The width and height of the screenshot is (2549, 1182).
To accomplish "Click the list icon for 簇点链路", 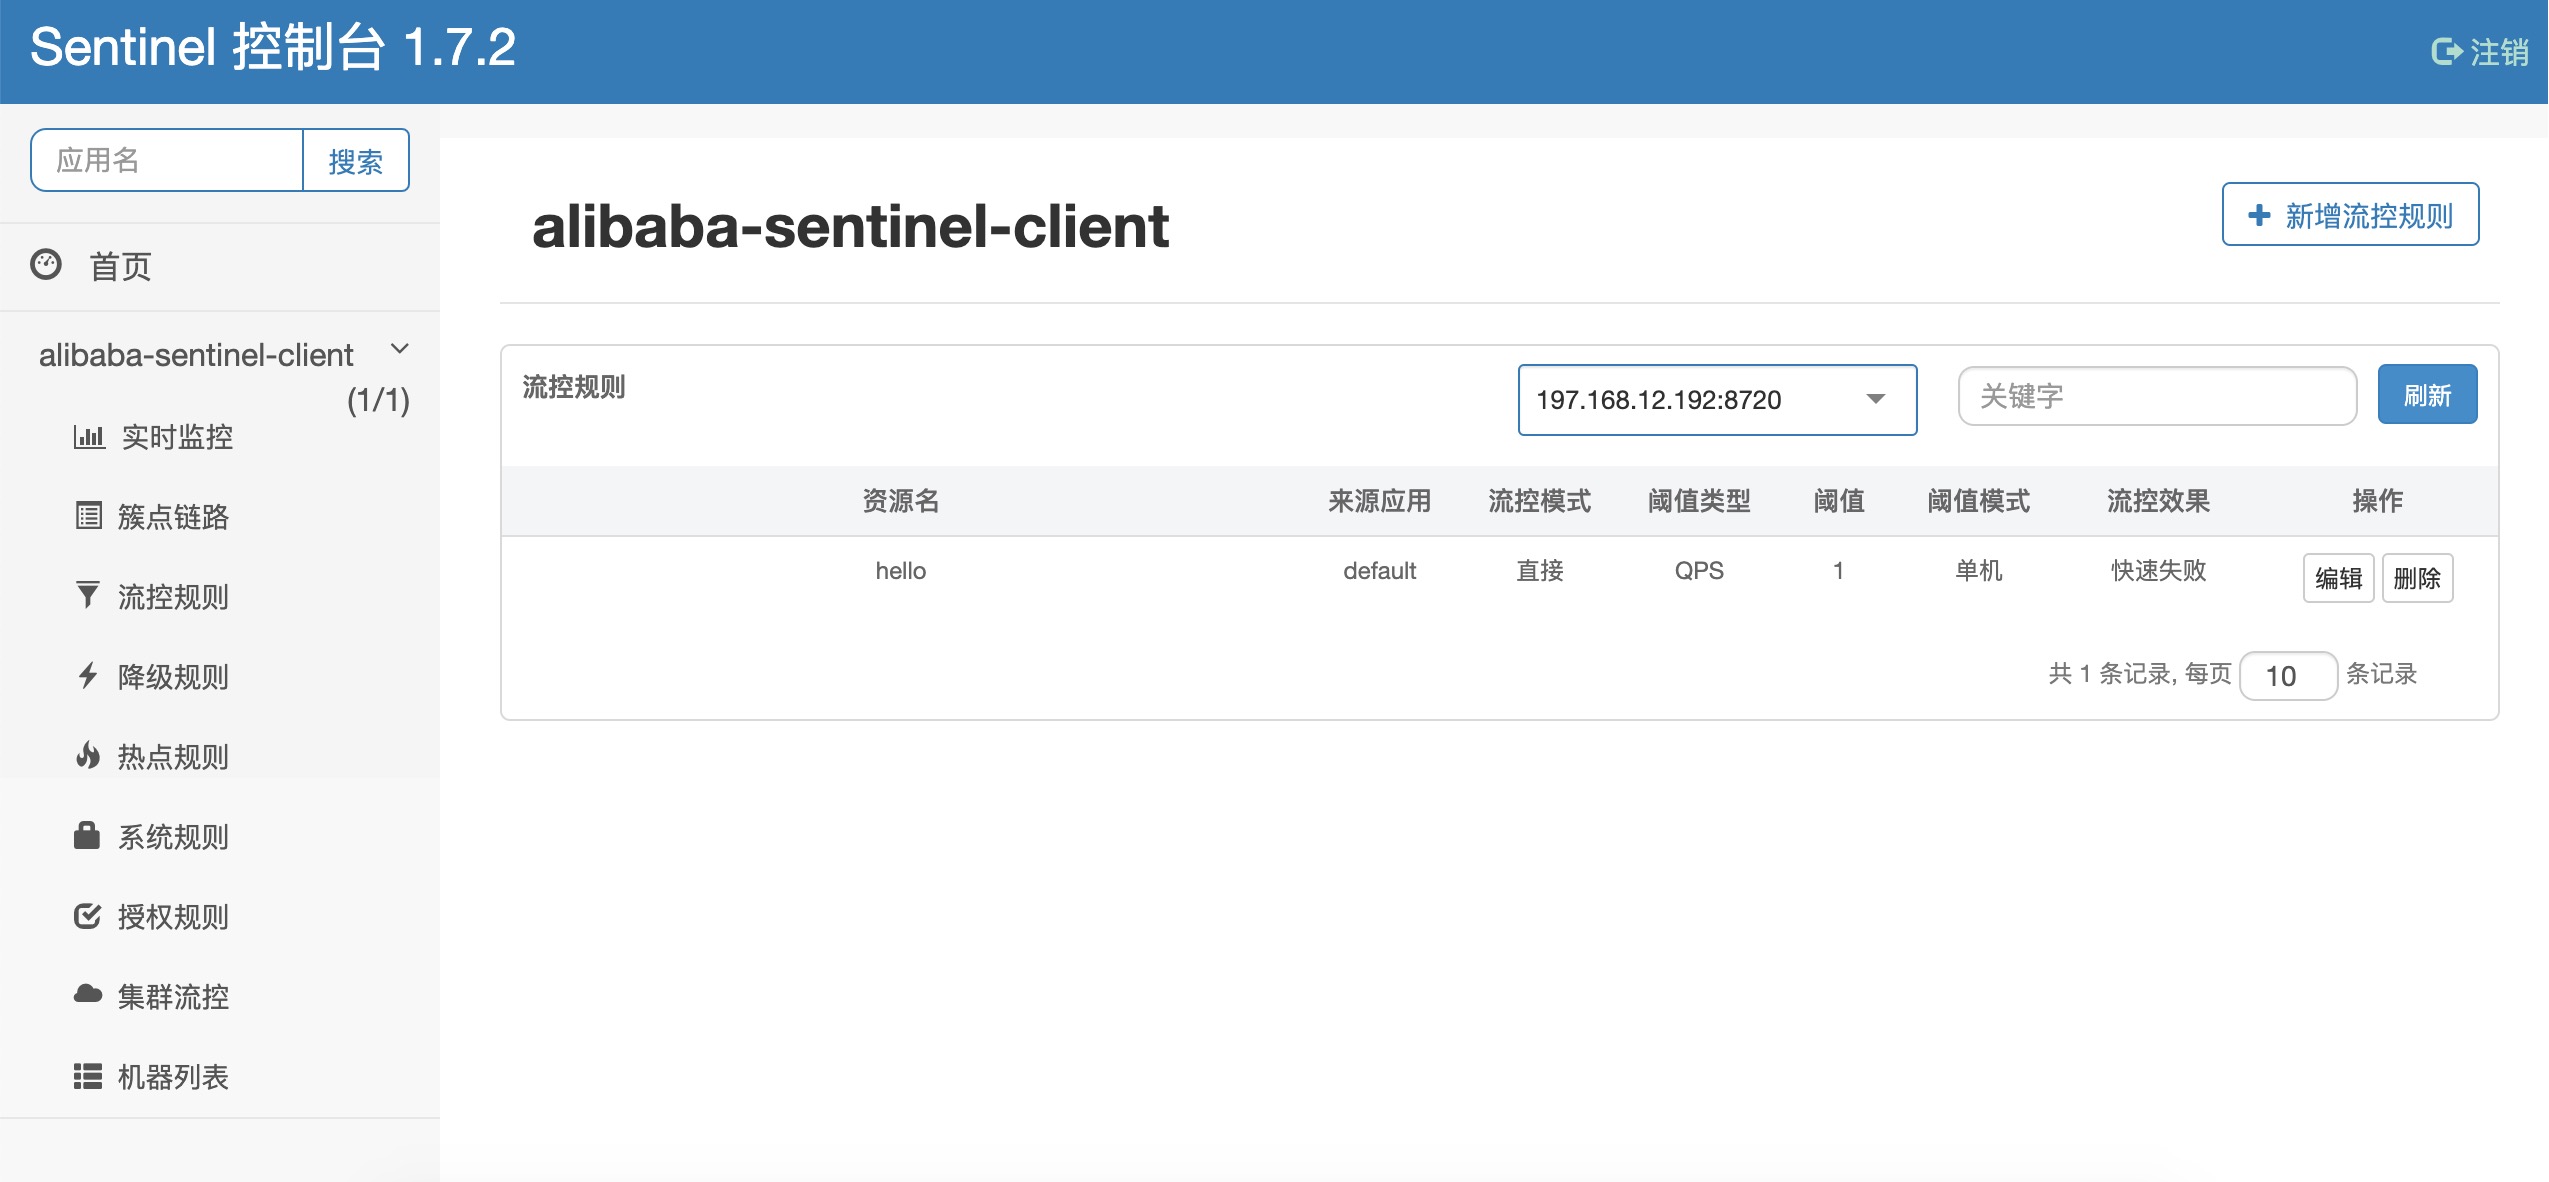I will coord(89,516).
